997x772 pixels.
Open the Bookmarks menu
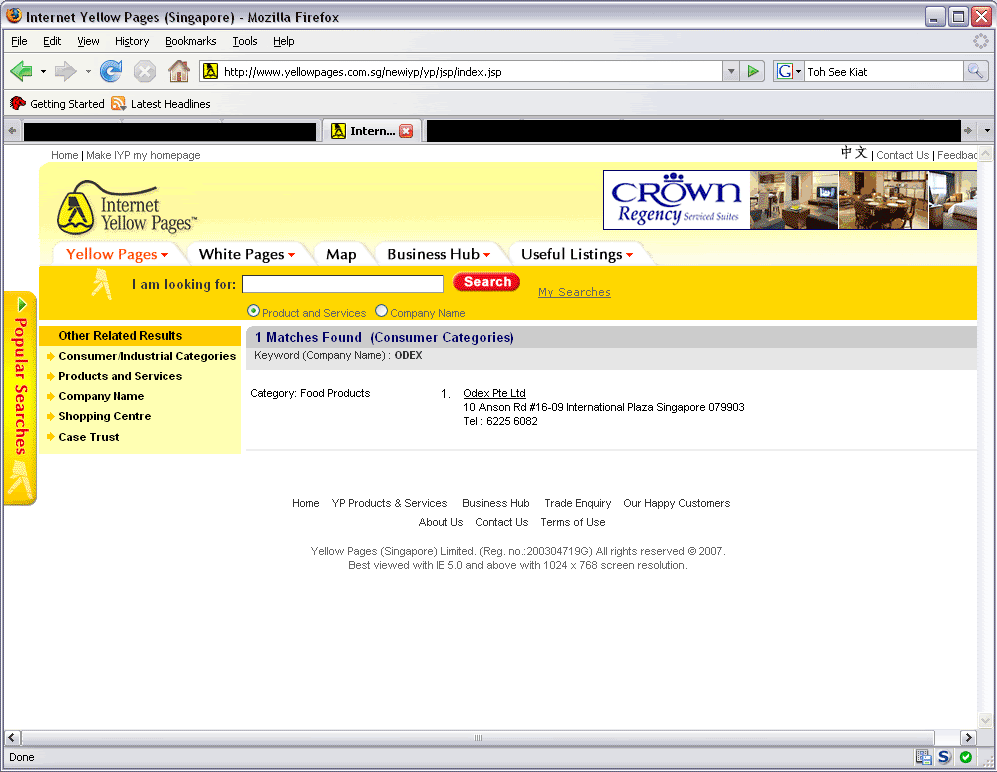pos(191,41)
